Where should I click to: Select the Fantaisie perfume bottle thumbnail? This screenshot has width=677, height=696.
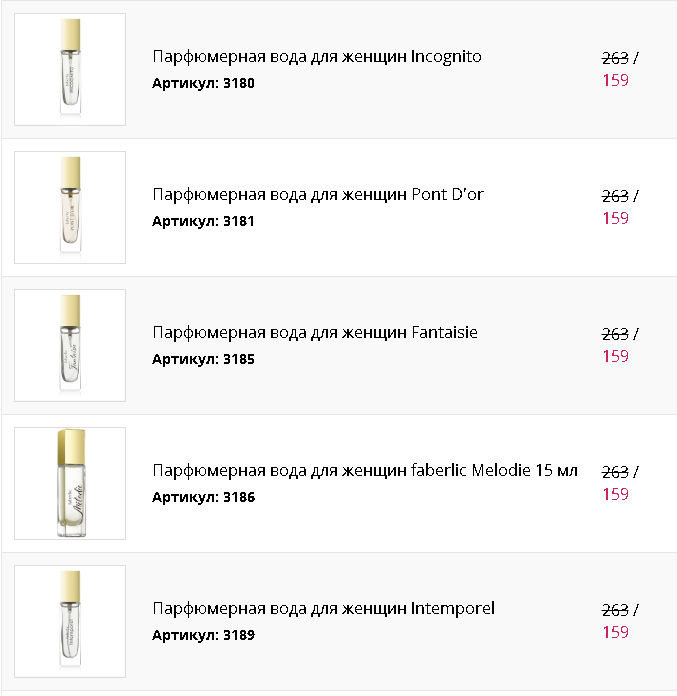coord(70,345)
